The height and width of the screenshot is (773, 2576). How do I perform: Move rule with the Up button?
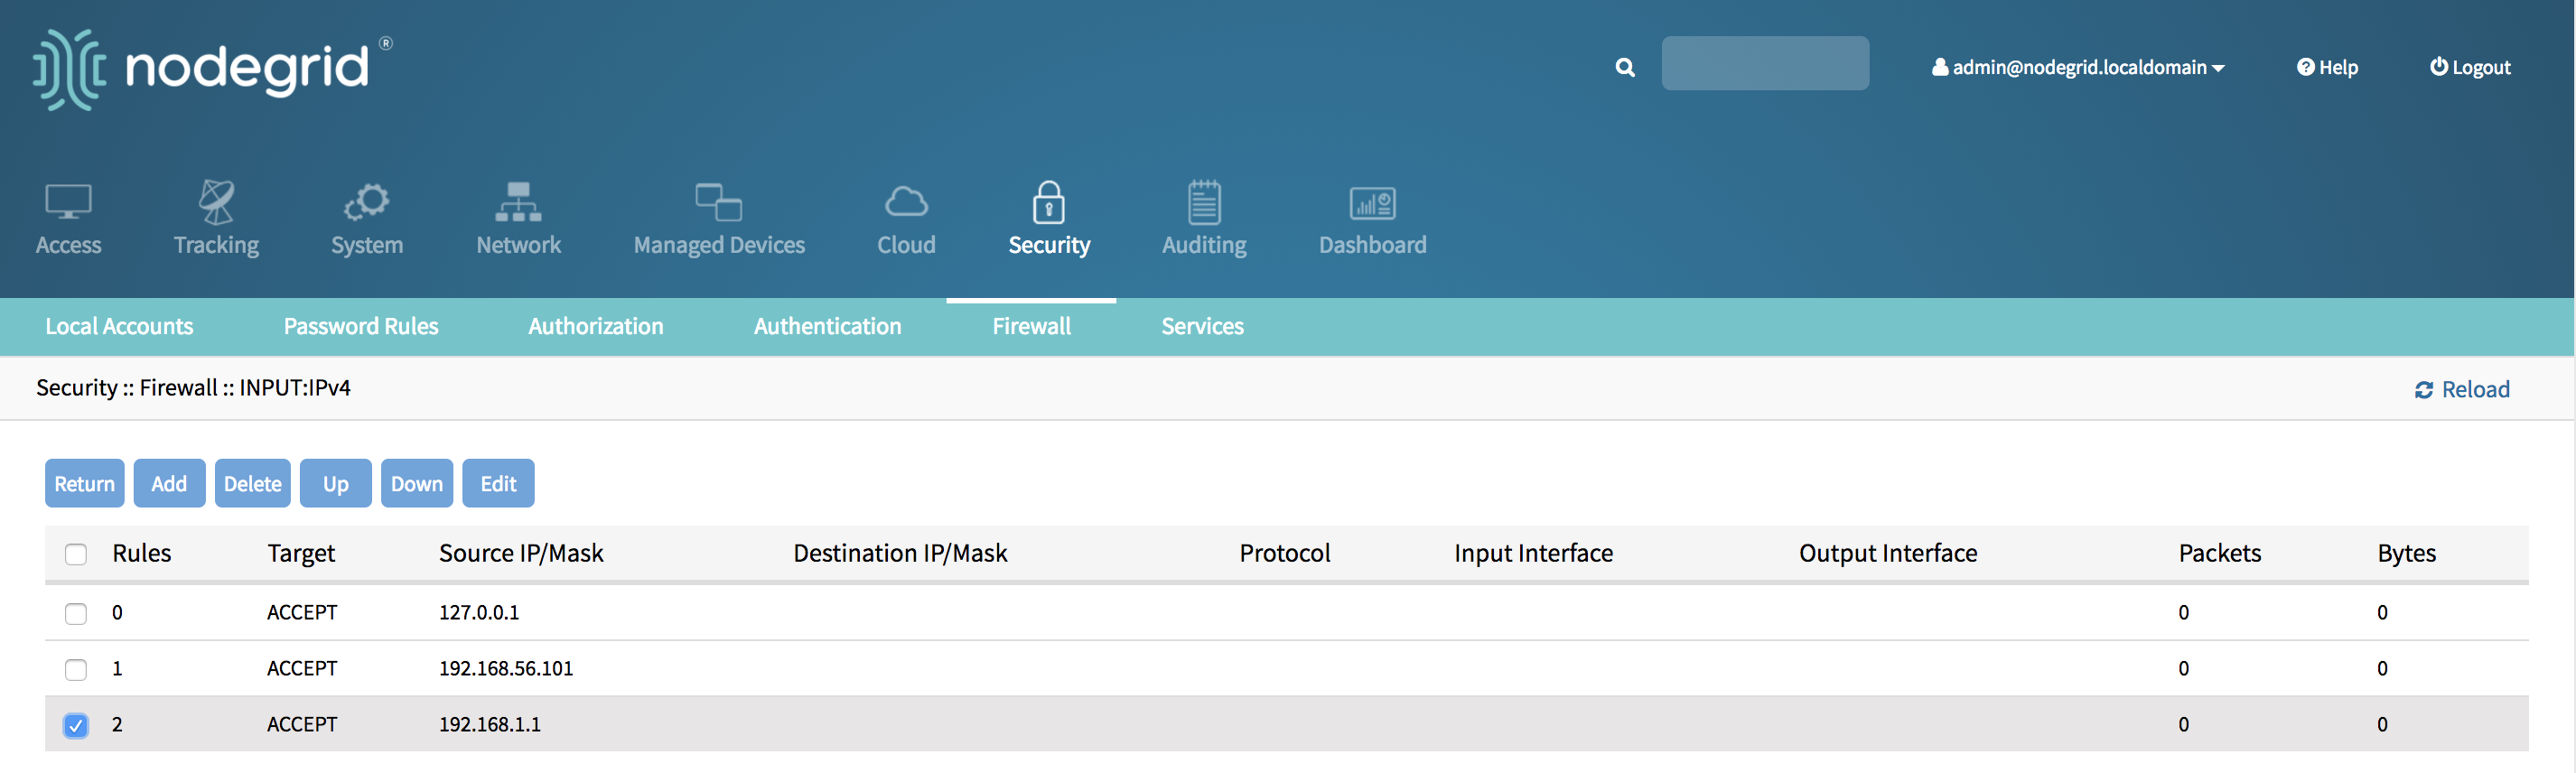(336, 483)
